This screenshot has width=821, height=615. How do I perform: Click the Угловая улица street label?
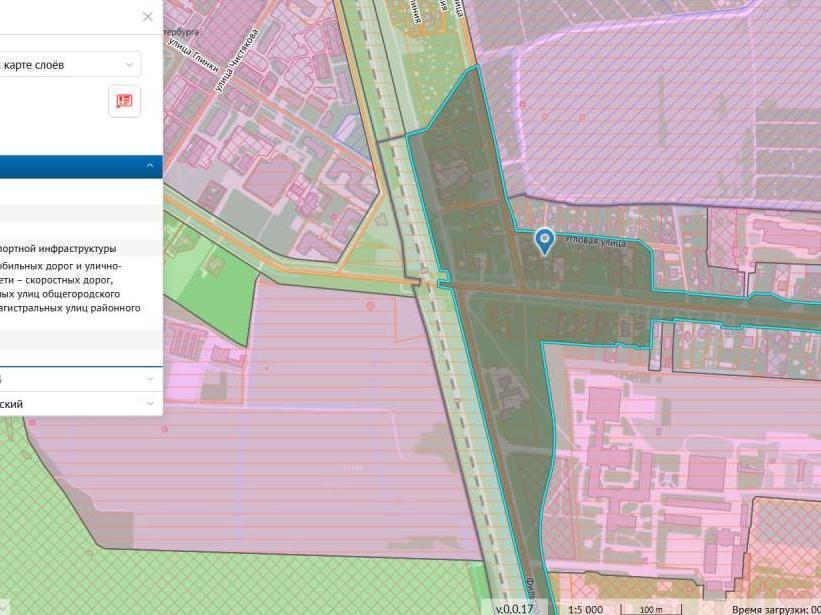click(x=594, y=241)
